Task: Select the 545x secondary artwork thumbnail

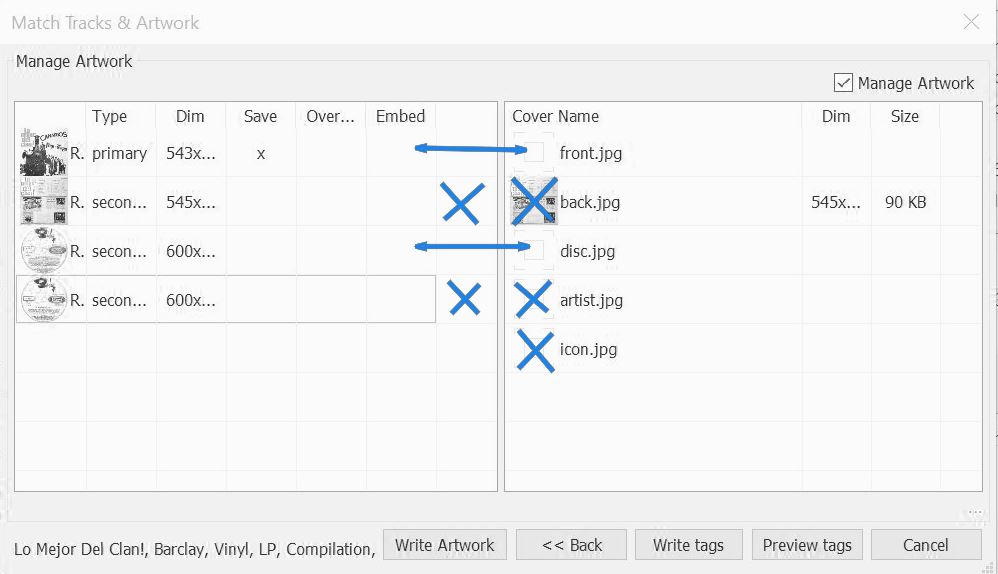Action: (43, 202)
